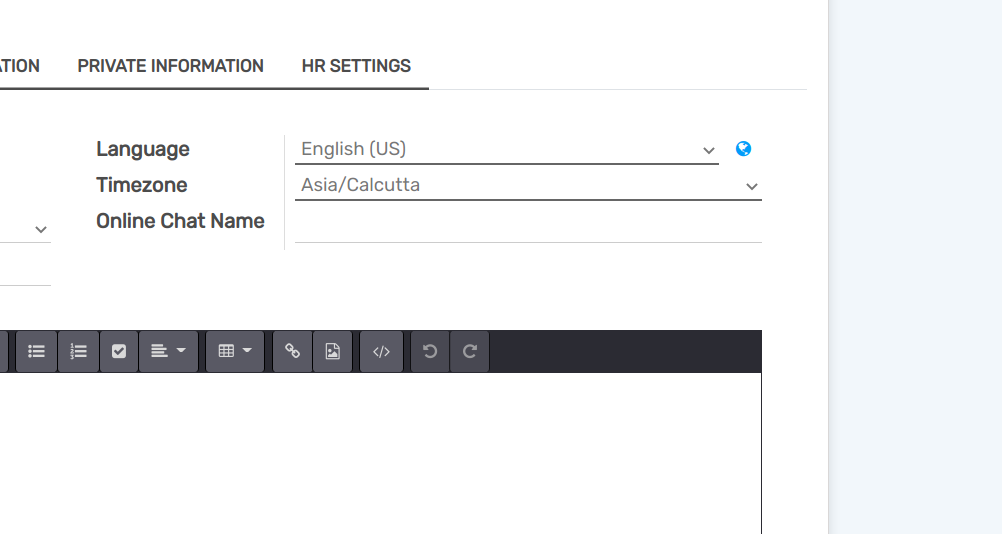The width and height of the screenshot is (1002, 534).
Task: Open the insert table dropdown
Action: [x=235, y=351]
